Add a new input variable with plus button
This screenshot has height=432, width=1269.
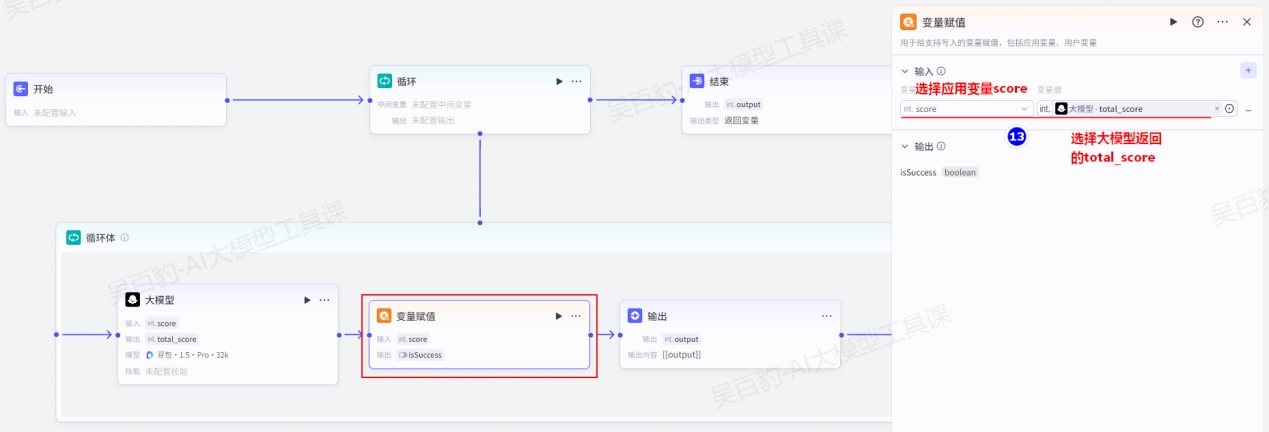click(1247, 71)
